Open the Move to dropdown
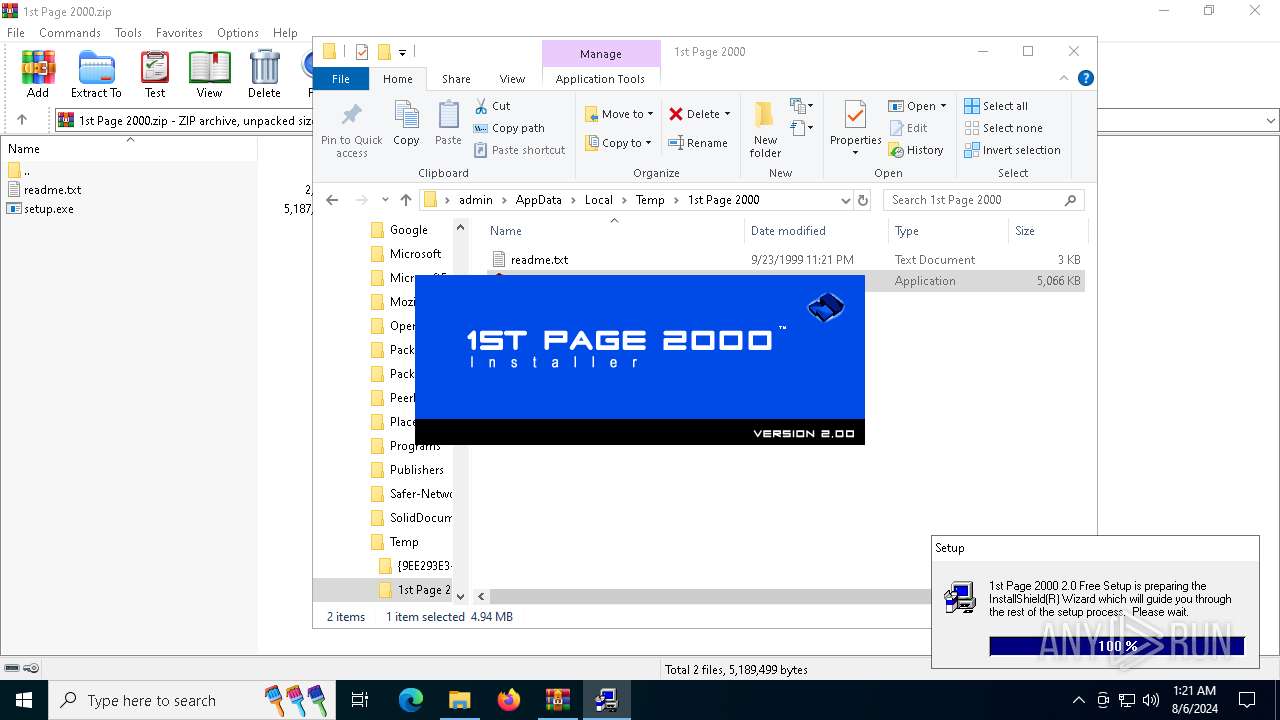The image size is (1280, 720). click(x=619, y=114)
